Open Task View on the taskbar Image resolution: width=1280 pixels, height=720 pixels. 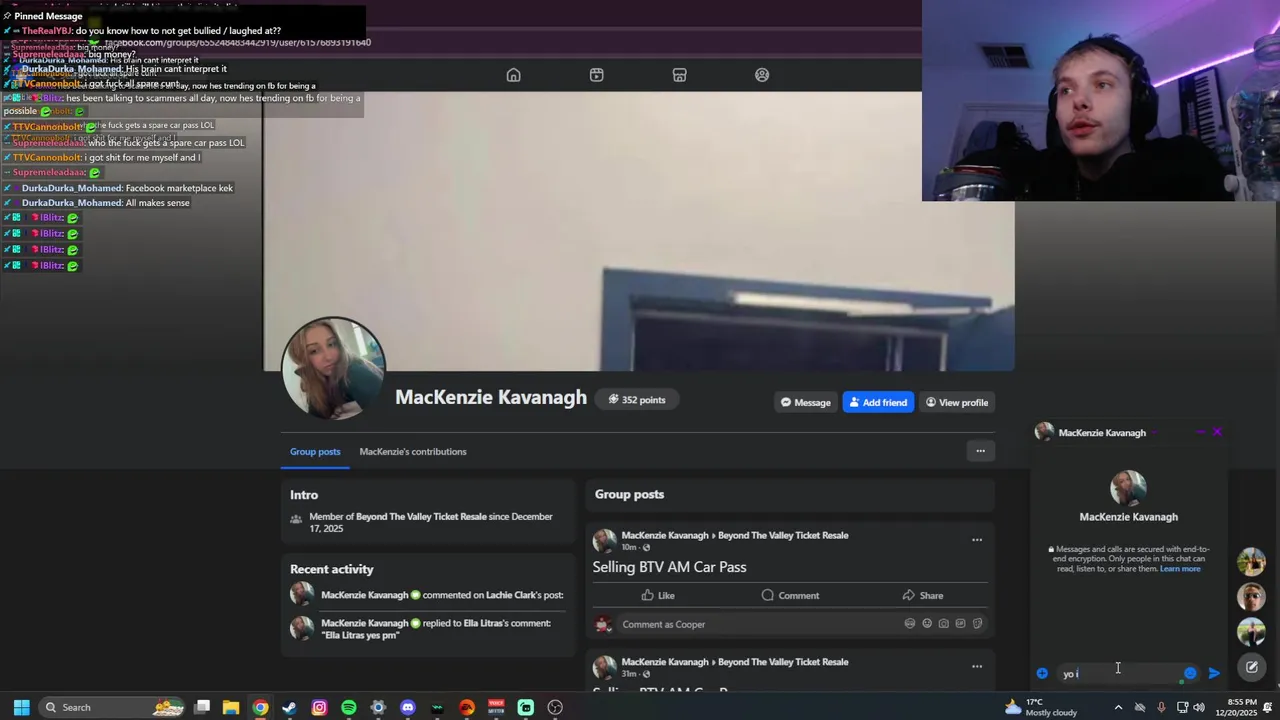[202, 707]
